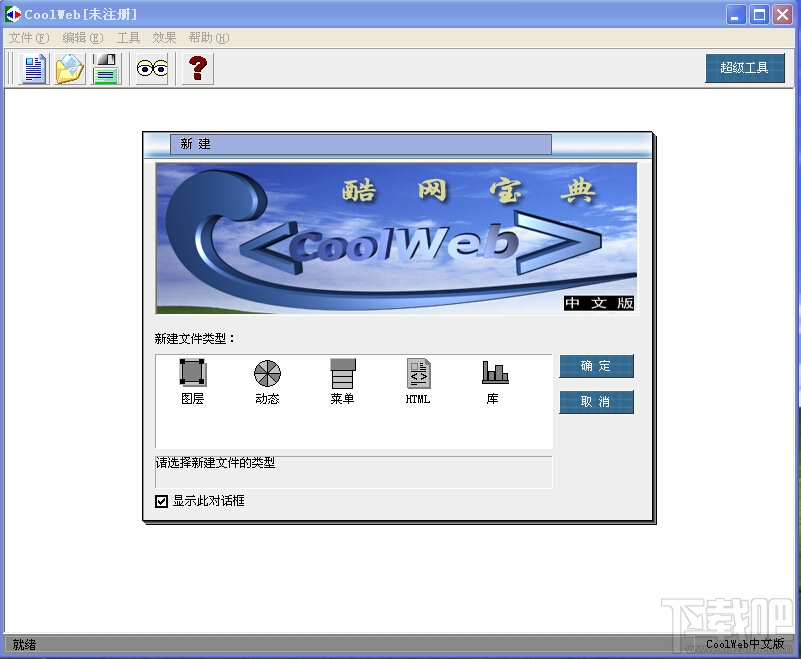This screenshot has height=659, width=801.
Task: Click the CoolWeb banner image
Action: pyautogui.click(x=396, y=238)
